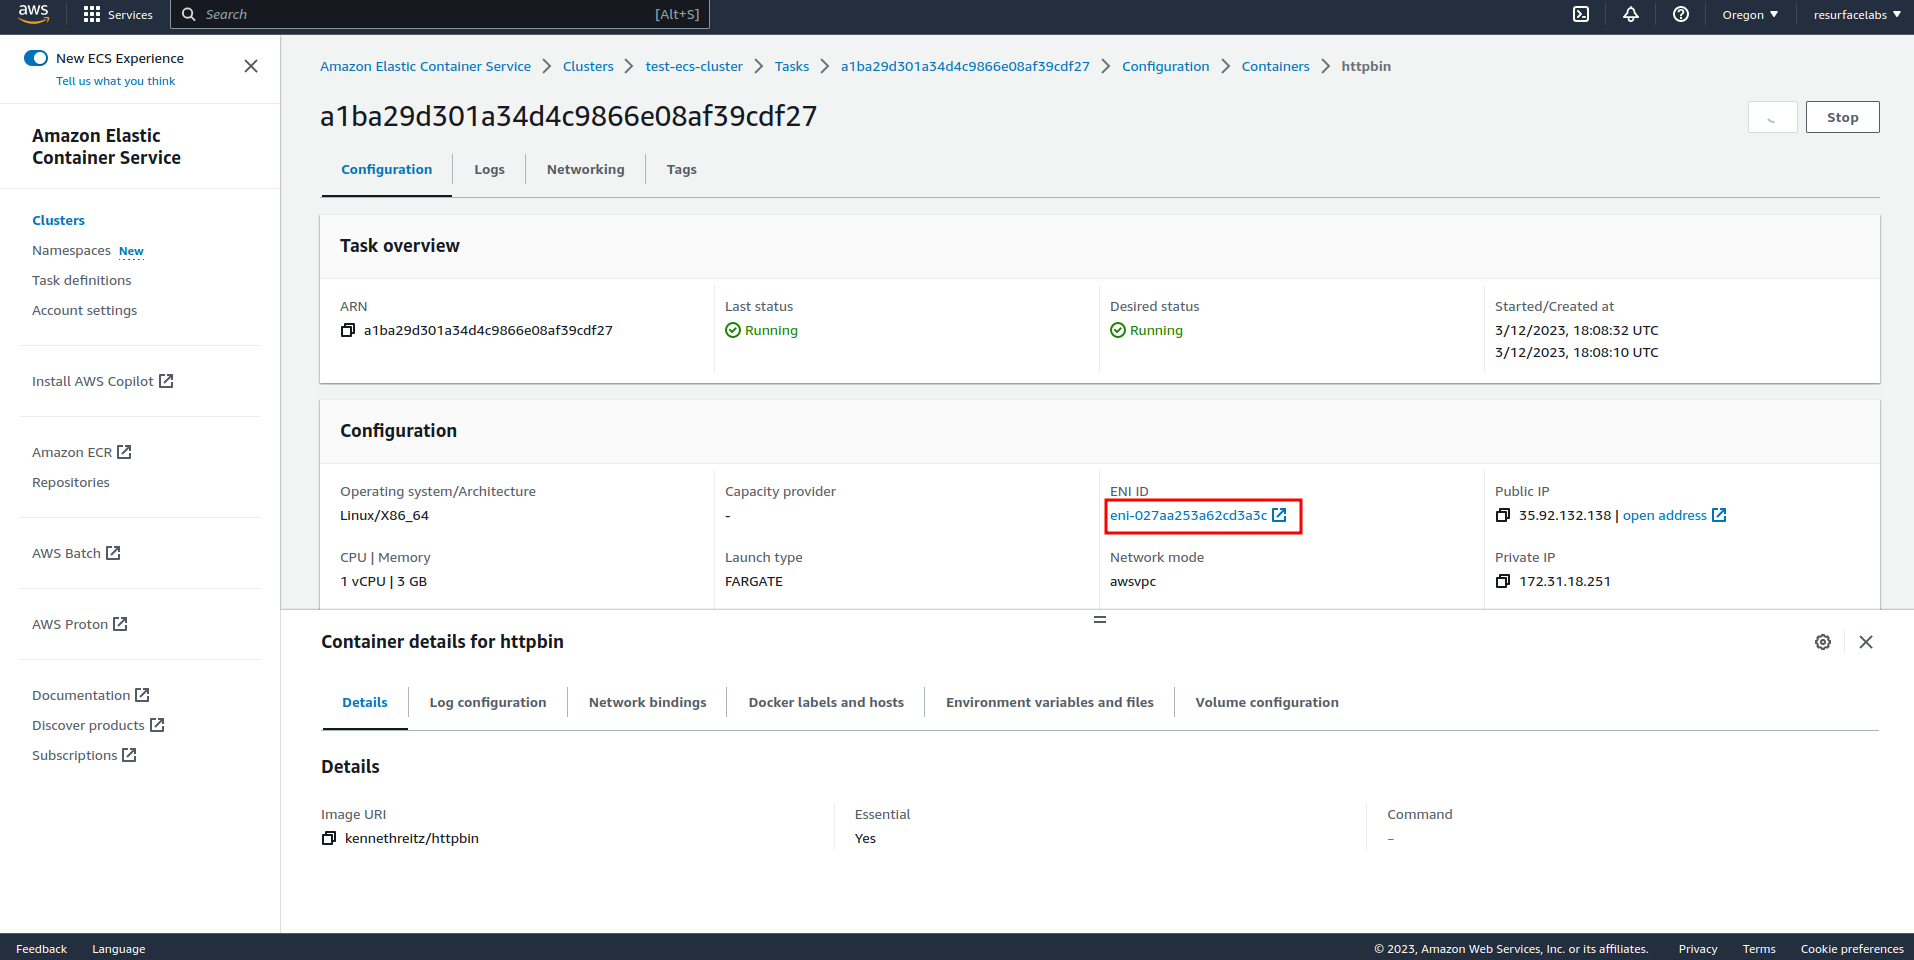The height and width of the screenshot is (960, 1914).
Task: Open the ENI ID eni-027aa253a62cd3a3c link
Action: point(1198,515)
